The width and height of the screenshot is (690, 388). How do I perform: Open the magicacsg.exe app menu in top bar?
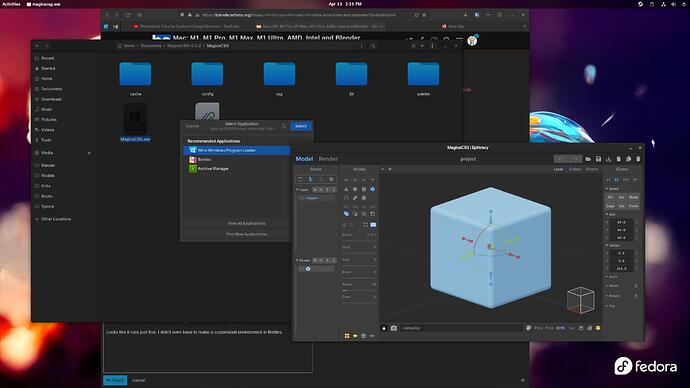point(44,4)
